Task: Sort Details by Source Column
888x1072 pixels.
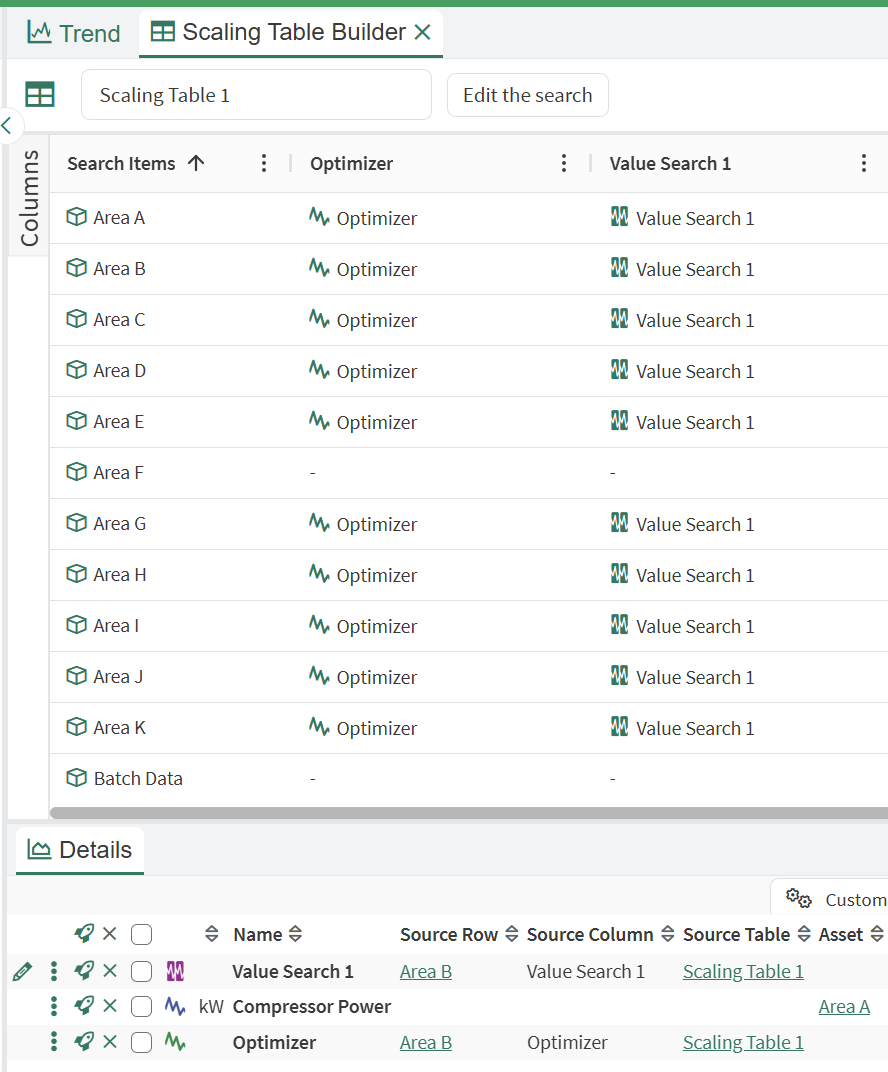Action: pos(600,935)
